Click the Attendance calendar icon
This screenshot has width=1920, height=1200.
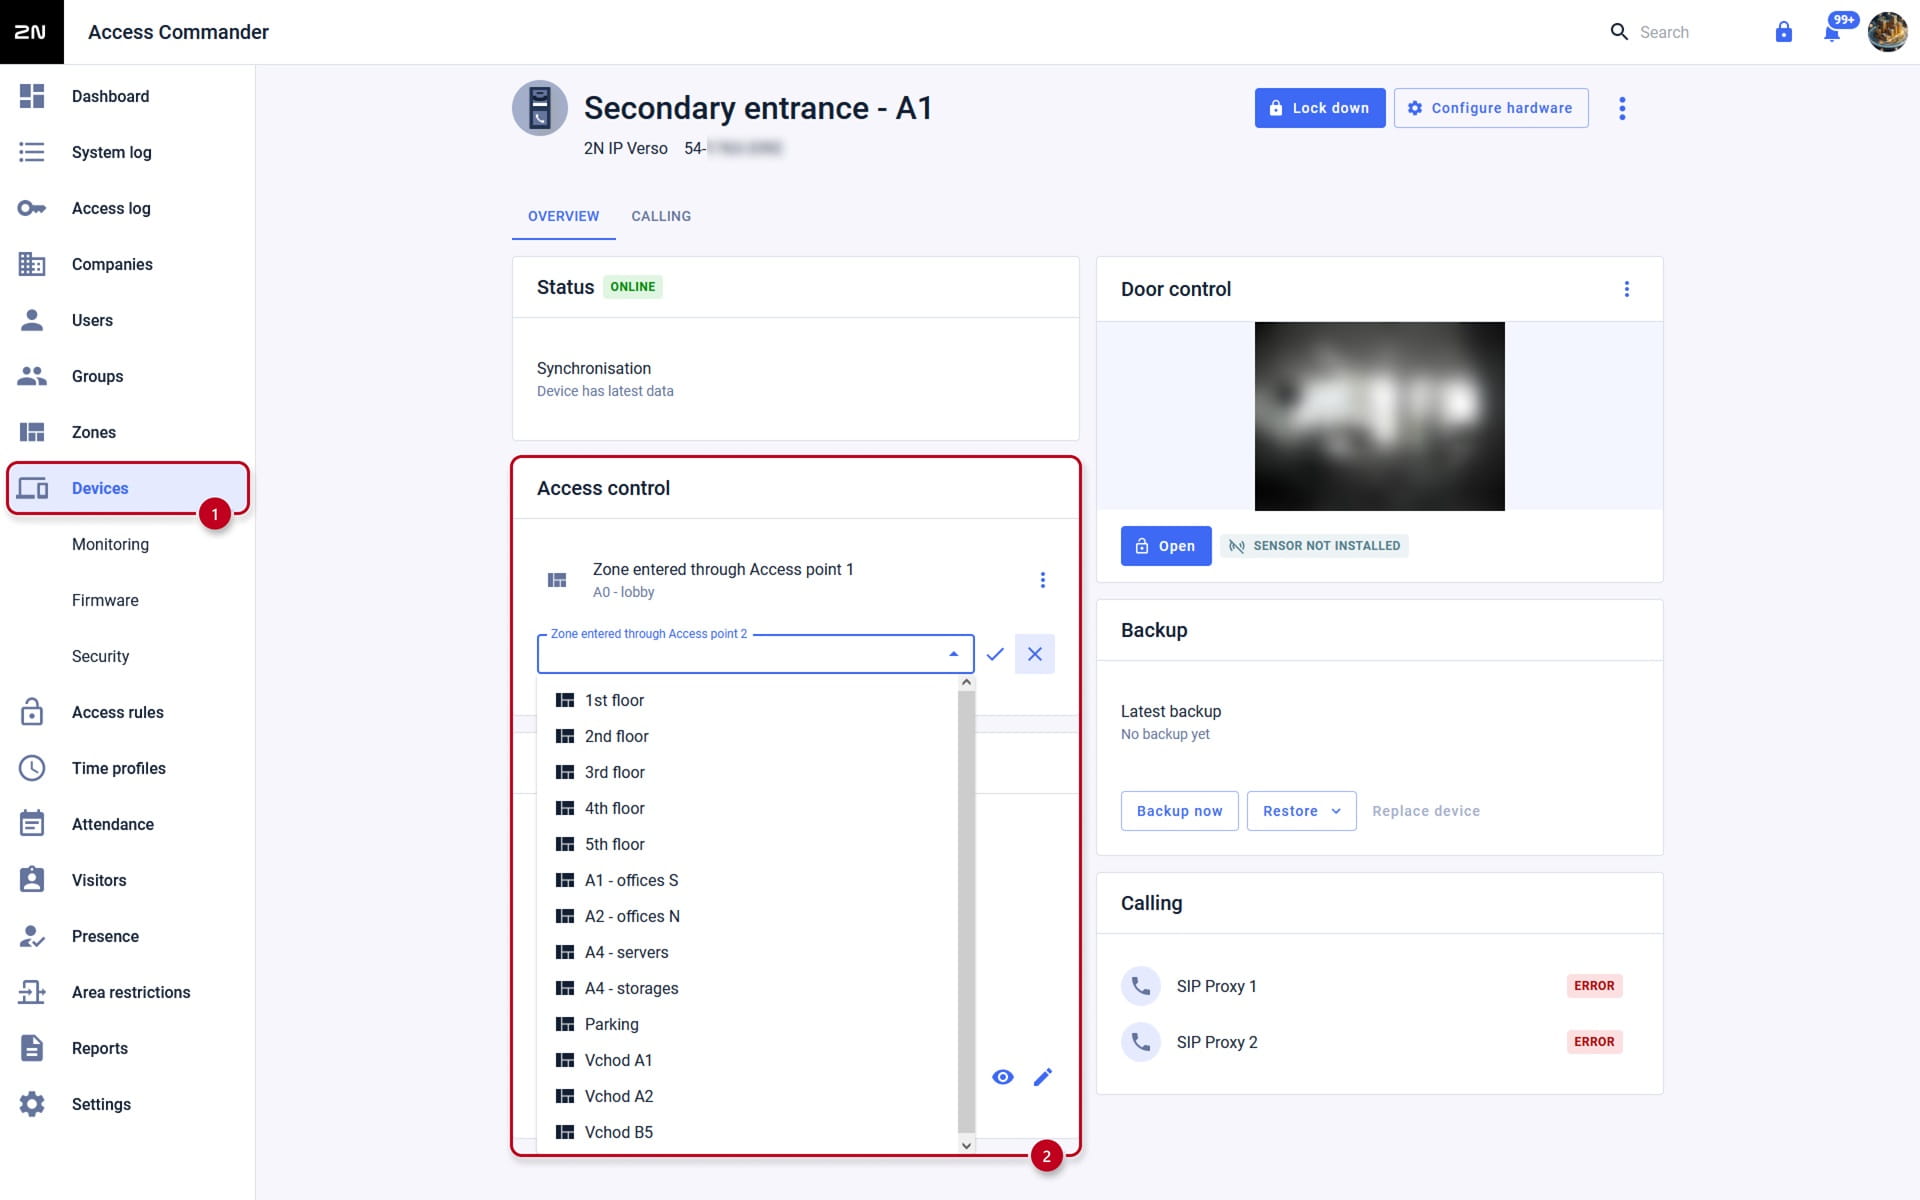32,824
